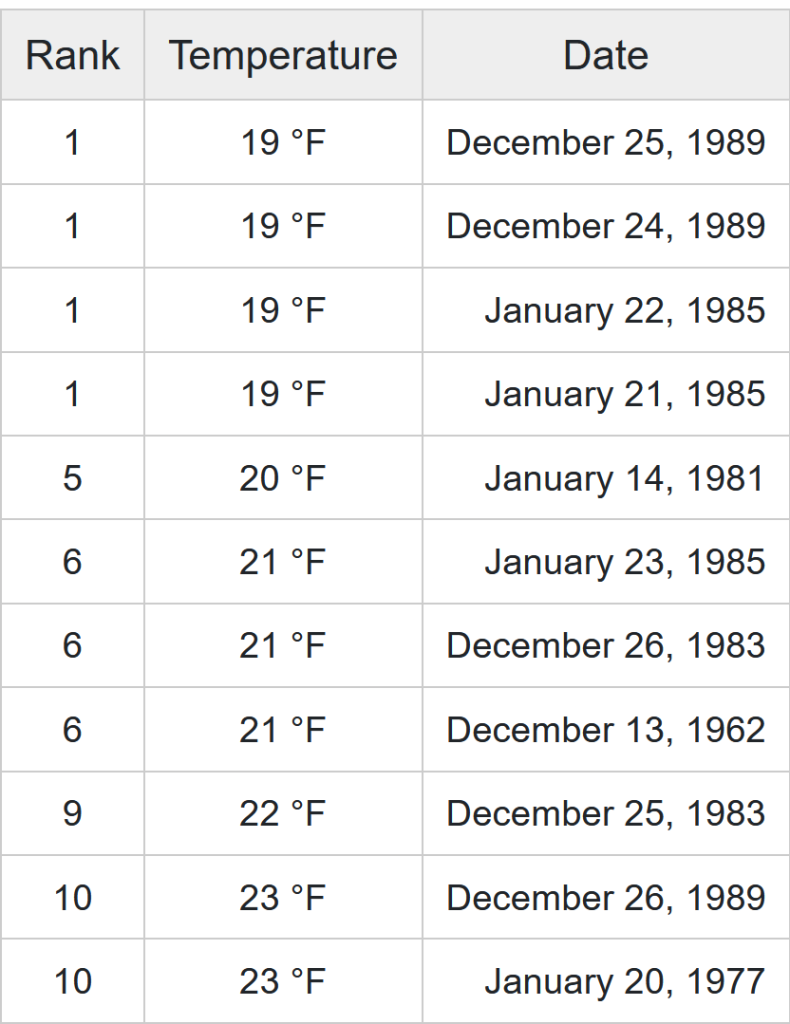The height and width of the screenshot is (1024, 790).
Task: Click the temperature beside January 20, 1977
Action: 283,982
